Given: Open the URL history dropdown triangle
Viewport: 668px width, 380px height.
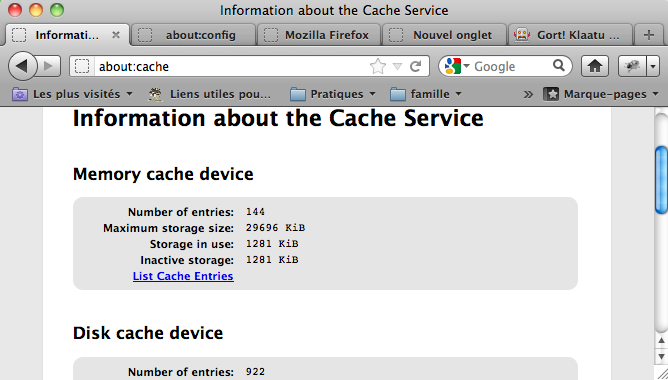Looking at the screenshot, I should click(x=397, y=66).
